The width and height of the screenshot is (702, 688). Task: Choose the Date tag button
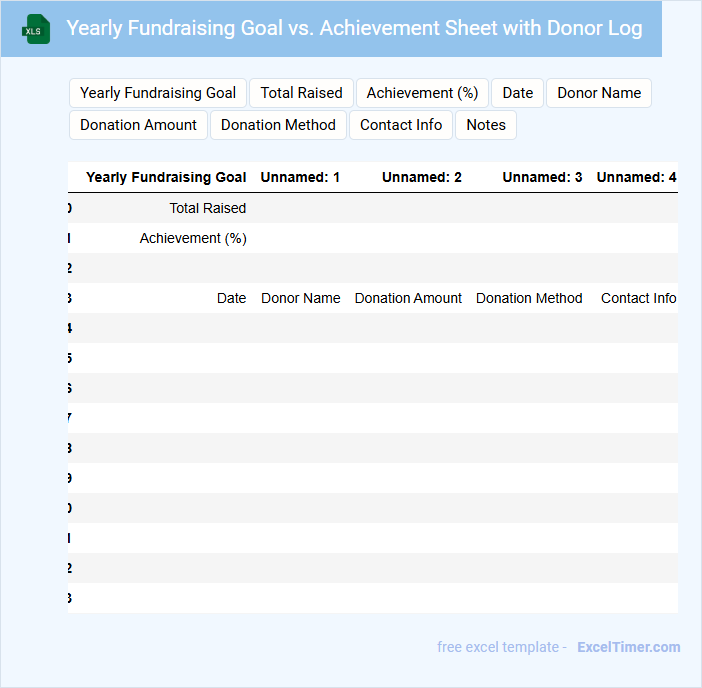(518, 93)
